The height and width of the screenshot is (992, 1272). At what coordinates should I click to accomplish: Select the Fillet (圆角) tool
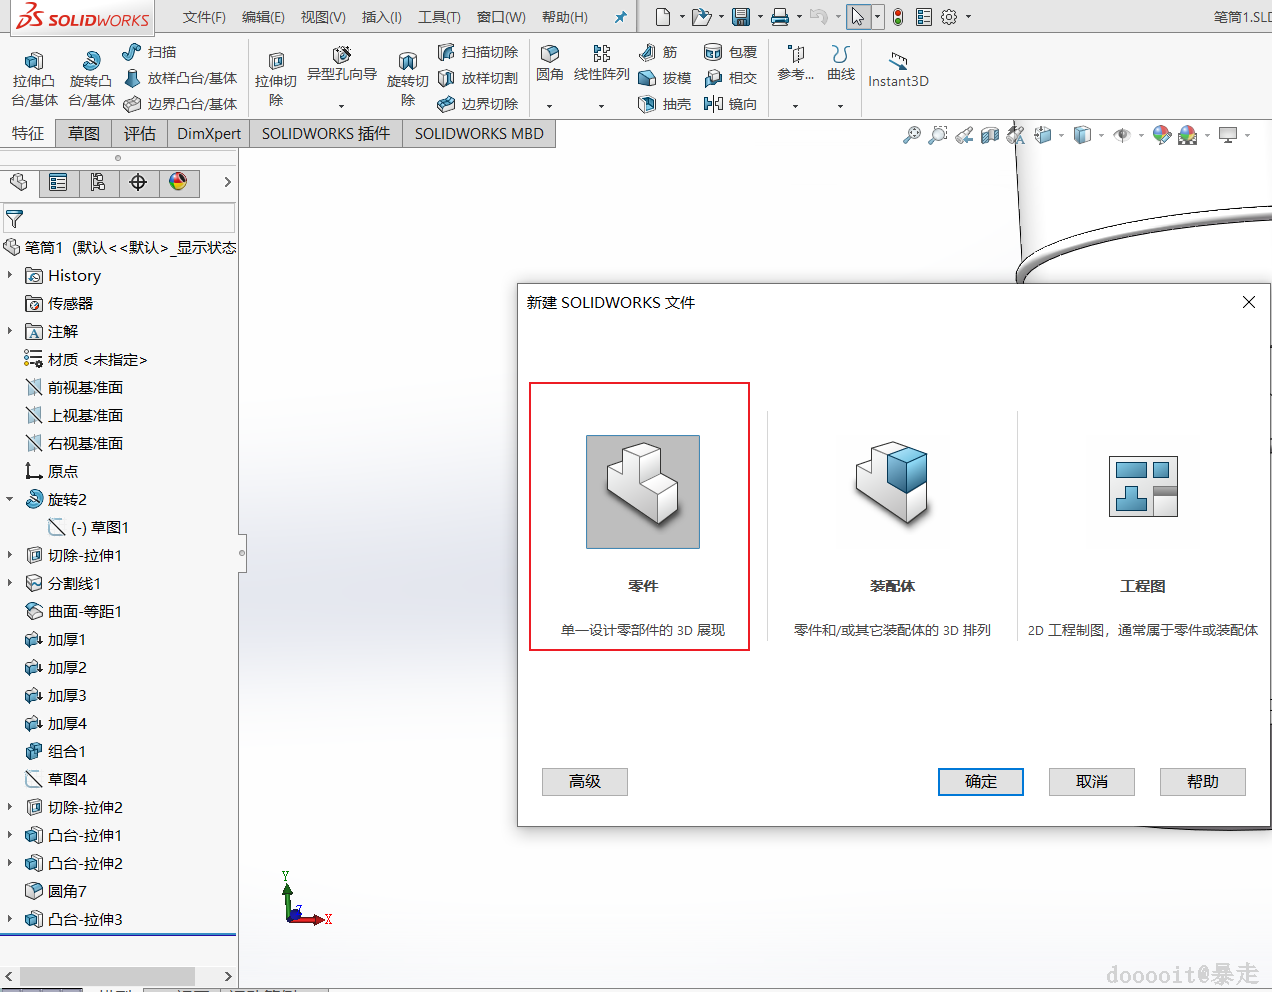pos(550,62)
